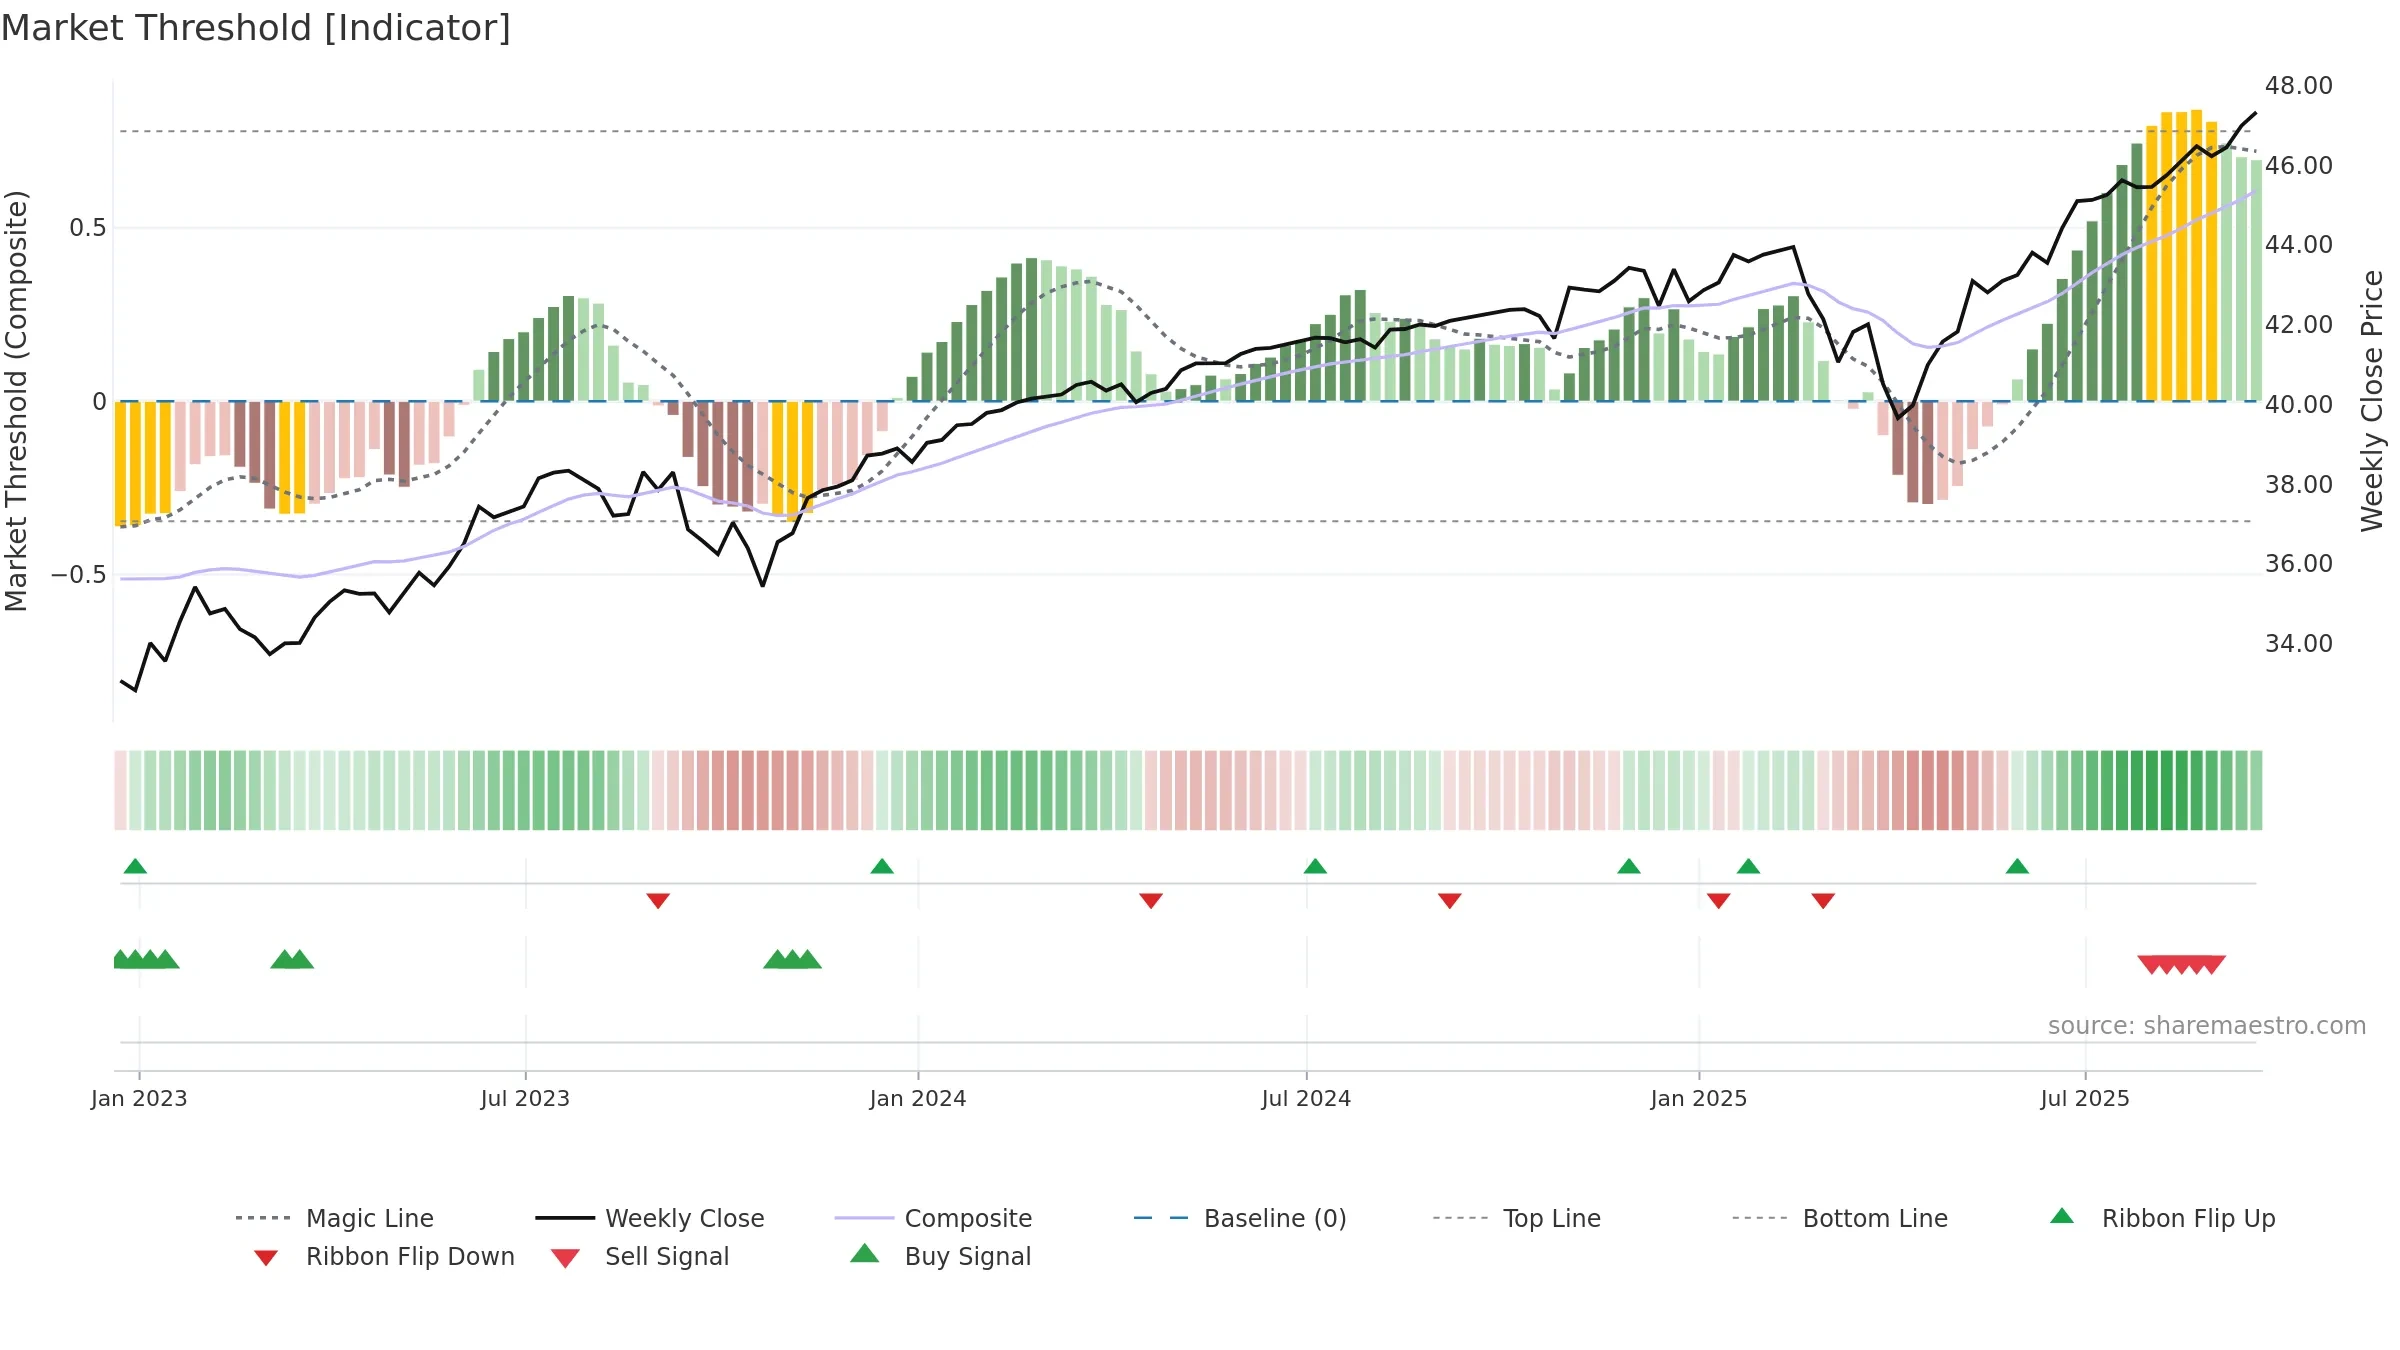The height and width of the screenshot is (1350, 2400).
Task: Click the red Ribbon Flip Down legend triangle
Action: point(266,1257)
